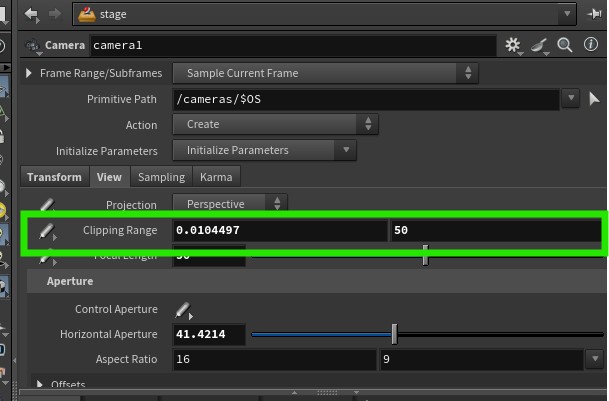Screen dimensions: 609x401
Task: Switch to the Transform tab
Action: pyautogui.click(x=54, y=177)
